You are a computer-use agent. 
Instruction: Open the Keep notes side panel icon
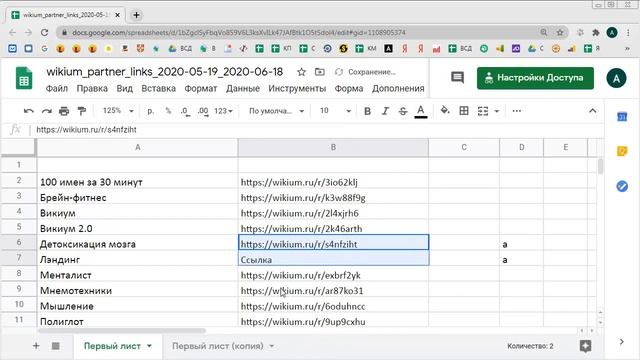[622, 151]
